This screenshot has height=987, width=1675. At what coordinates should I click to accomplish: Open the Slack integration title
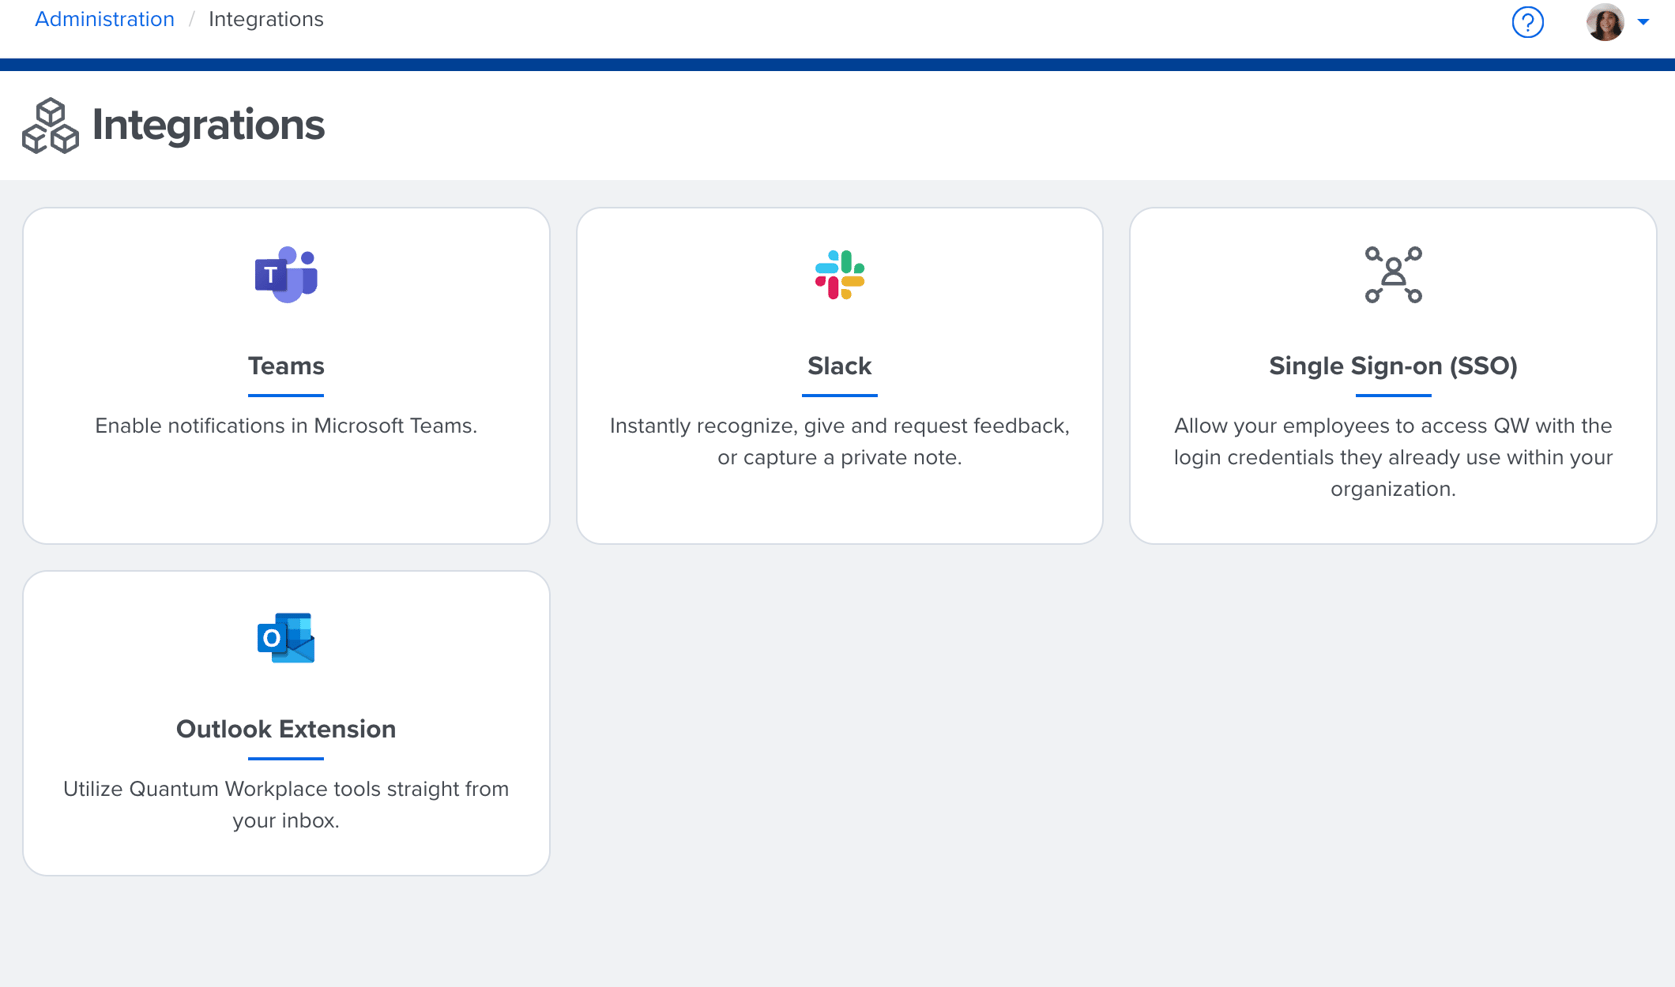point(839,366)
